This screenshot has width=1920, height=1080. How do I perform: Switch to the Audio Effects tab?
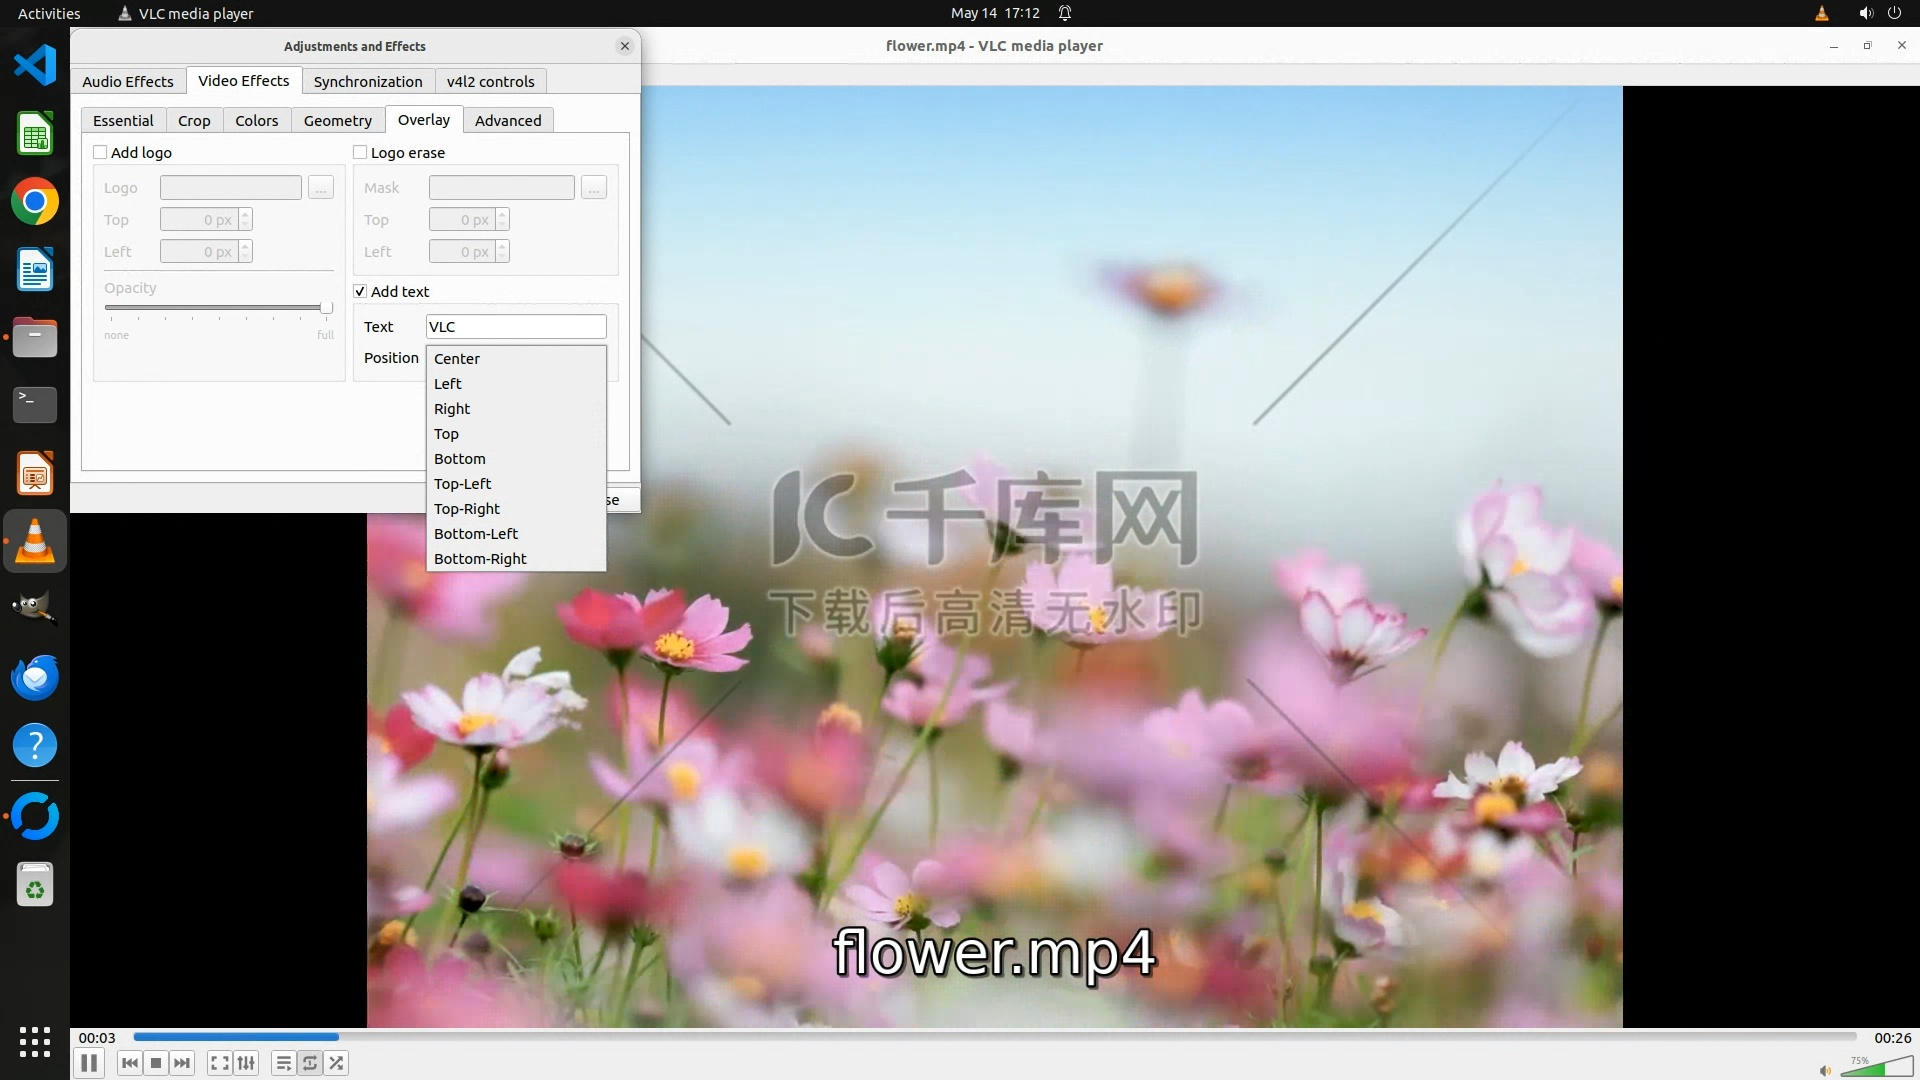[127, 81]
